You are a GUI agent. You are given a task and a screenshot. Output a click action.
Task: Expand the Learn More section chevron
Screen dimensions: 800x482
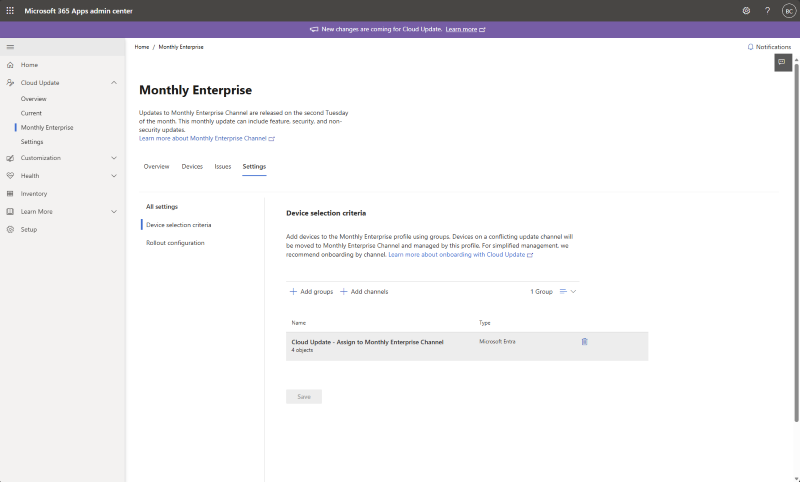coord(114,212)
